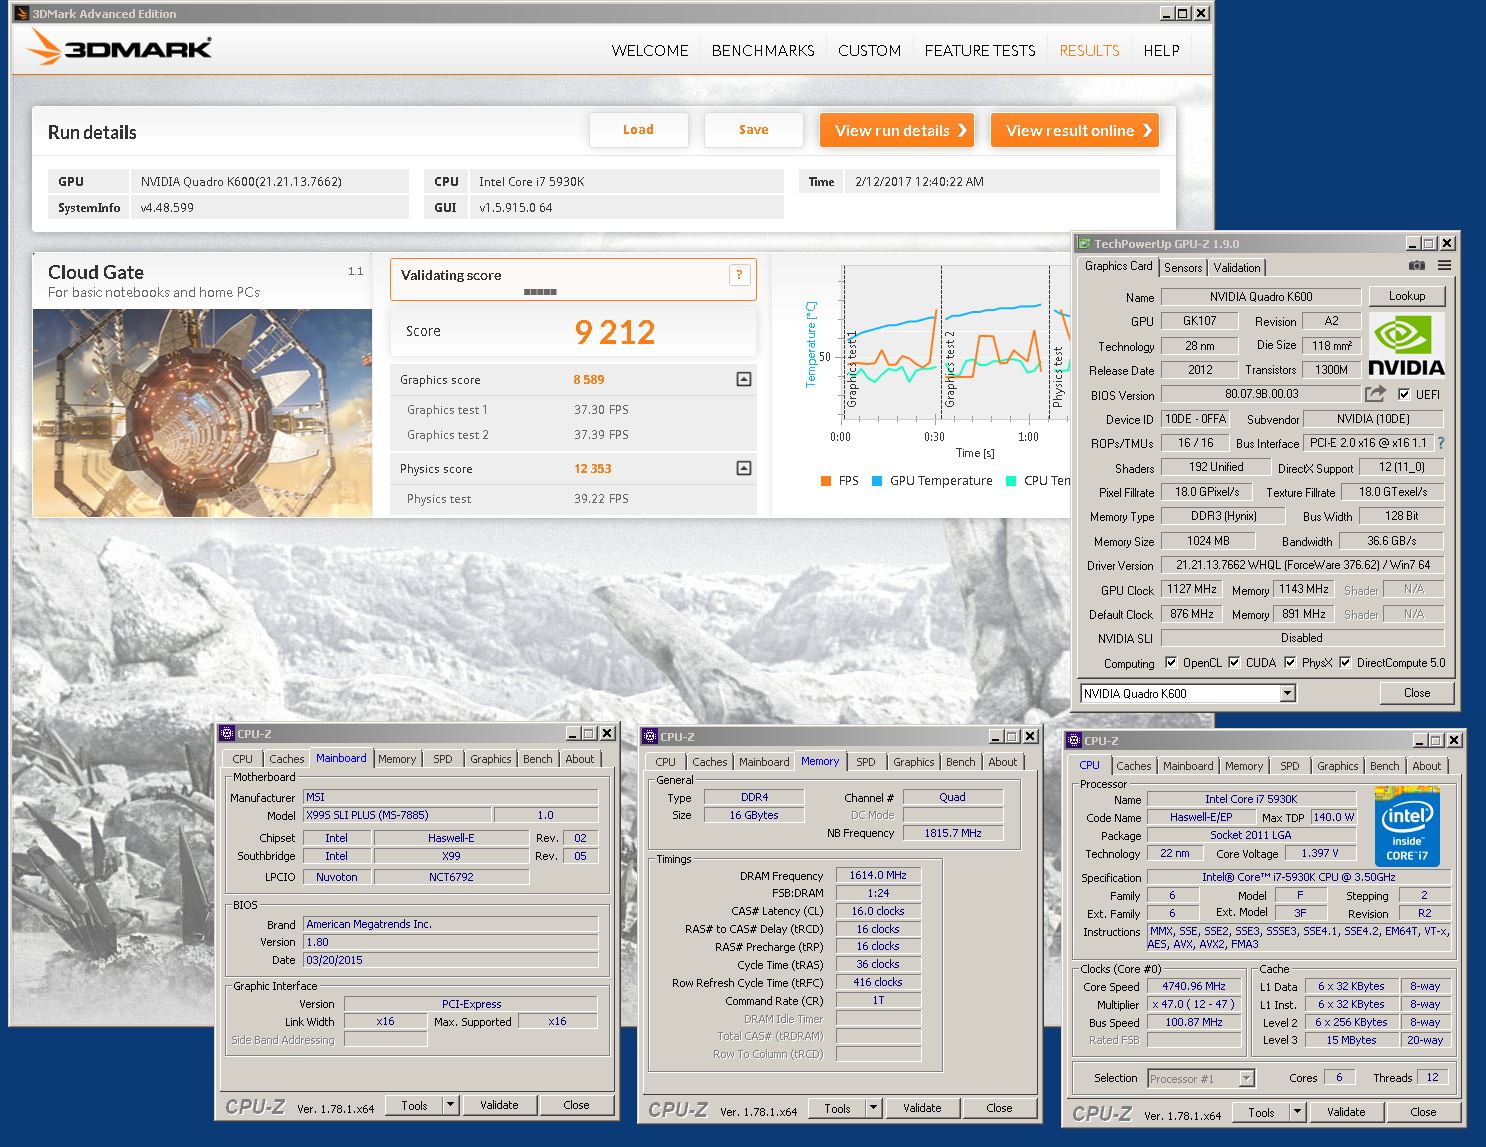Select Caches tab in Memory CPU-Z window
The height and width of the screenshot is (1147, 1486).
(x=710, y=762)
